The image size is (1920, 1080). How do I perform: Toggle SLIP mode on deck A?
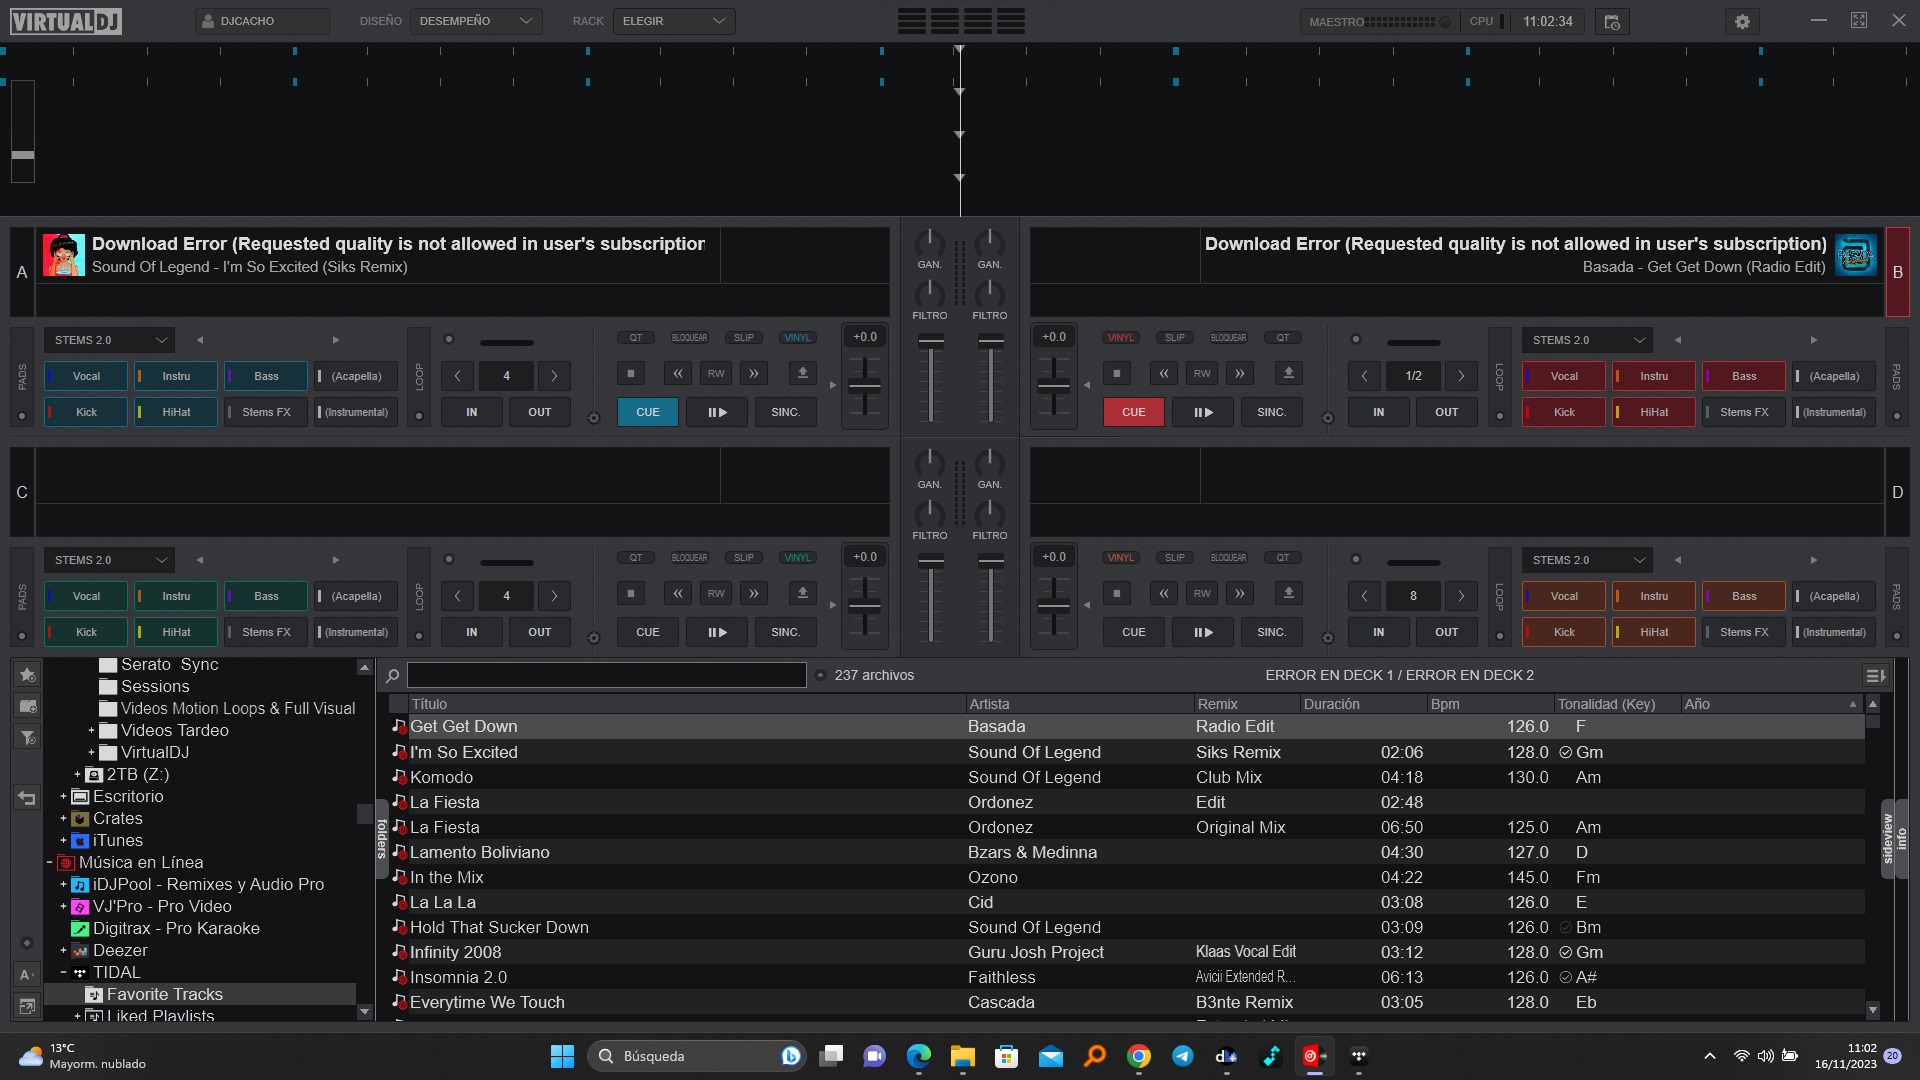pos(744,338)
